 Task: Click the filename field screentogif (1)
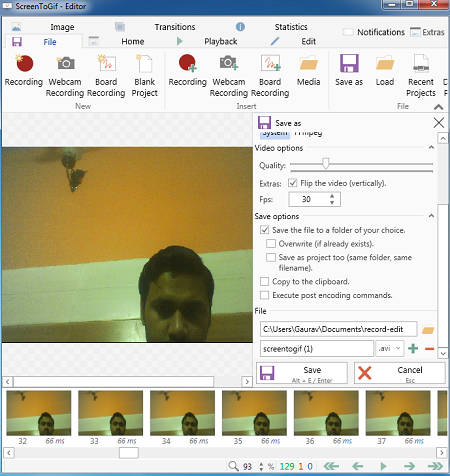(x=317, y=349)
